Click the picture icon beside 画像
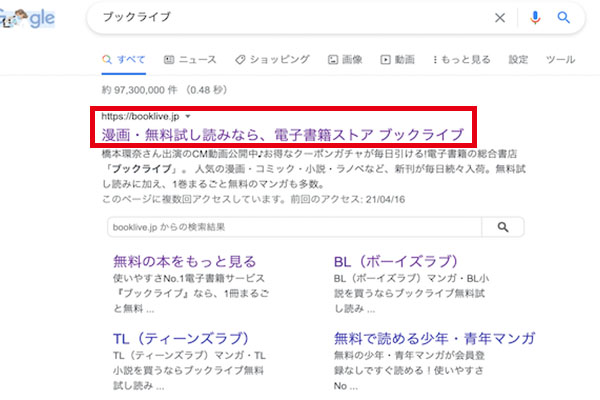Viewport: 600px width, 400px height. (x=333, y=60)
